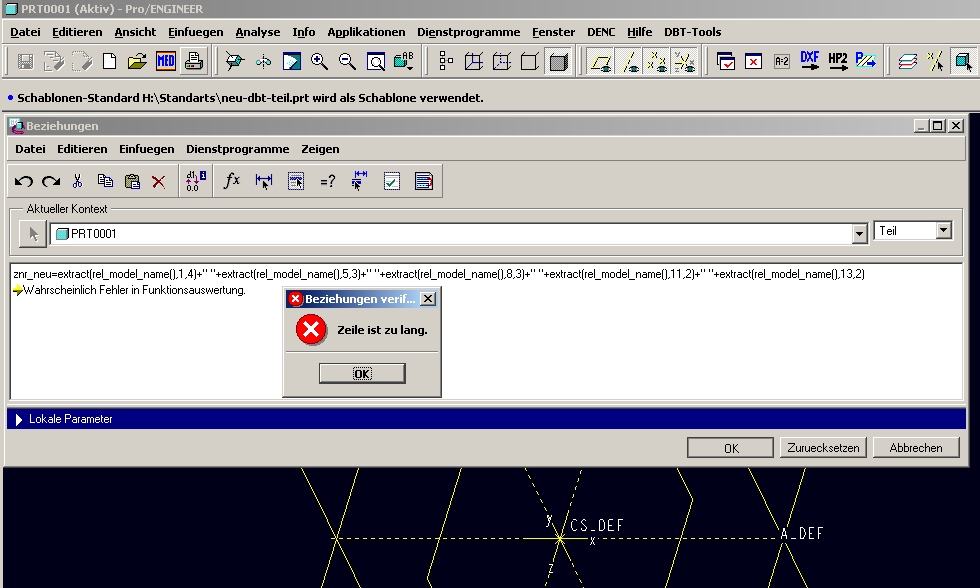Click the context selection arrow button
The height and width of the screenshot is (588, 980).
(x=32, y=234)
